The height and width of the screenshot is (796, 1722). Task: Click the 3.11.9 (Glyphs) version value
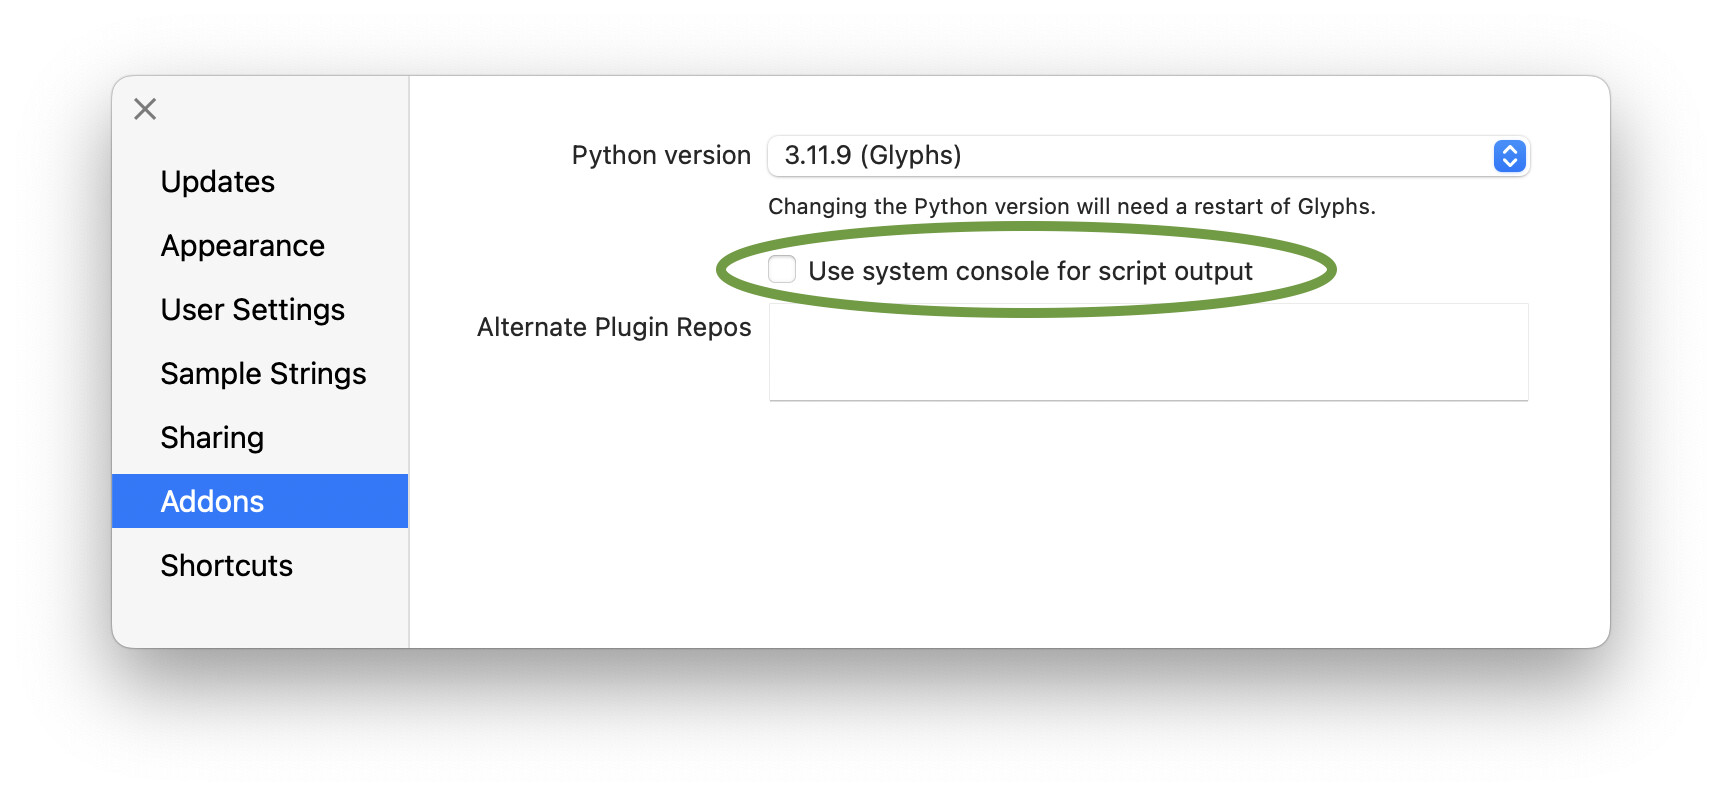(x=872, y=156)
